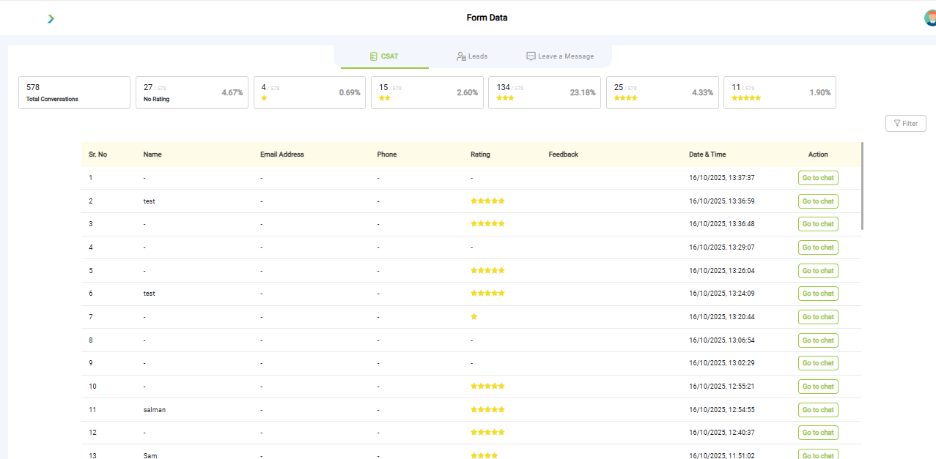Select the four-star 4.33% rating card
The height and width of the screenshot is (459, 936).
click(x=662, y=93)
